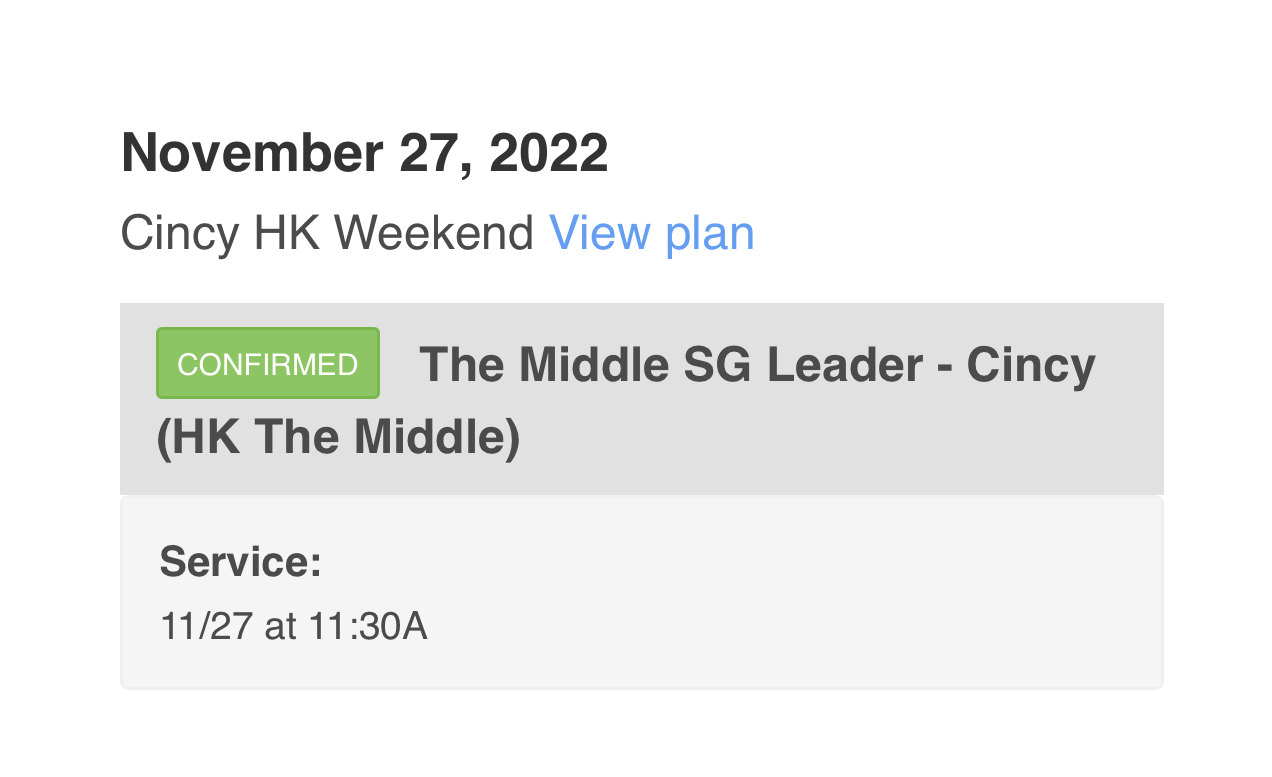Click the (HK The Middle) team name
Image resolution: width=1272 pixels, height=777 pixels.
(x=338, y=438)
